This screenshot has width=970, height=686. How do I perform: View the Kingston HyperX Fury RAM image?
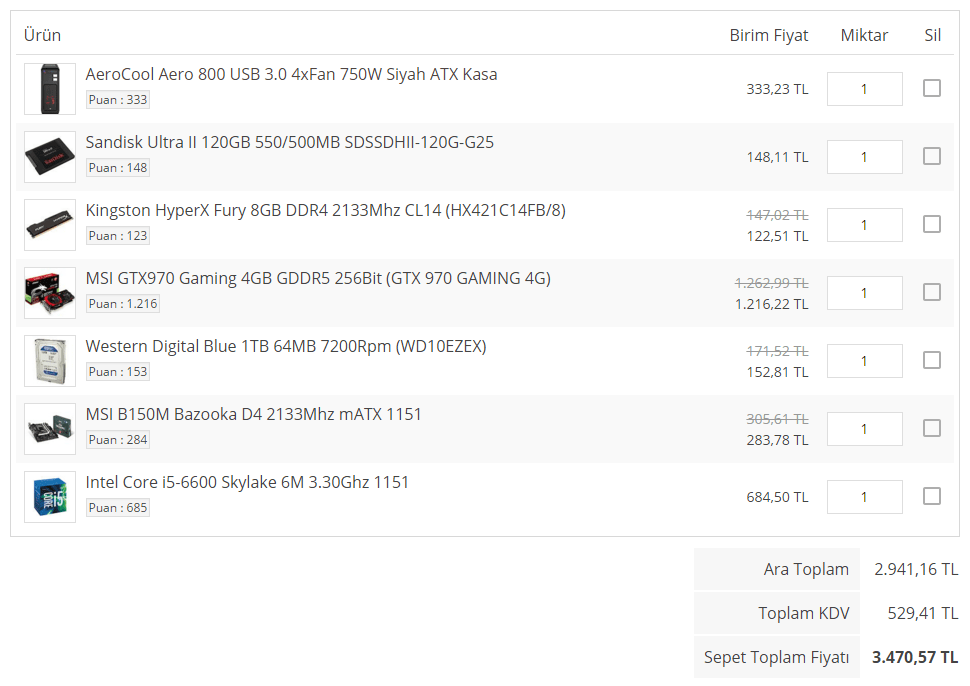[50, 225]
